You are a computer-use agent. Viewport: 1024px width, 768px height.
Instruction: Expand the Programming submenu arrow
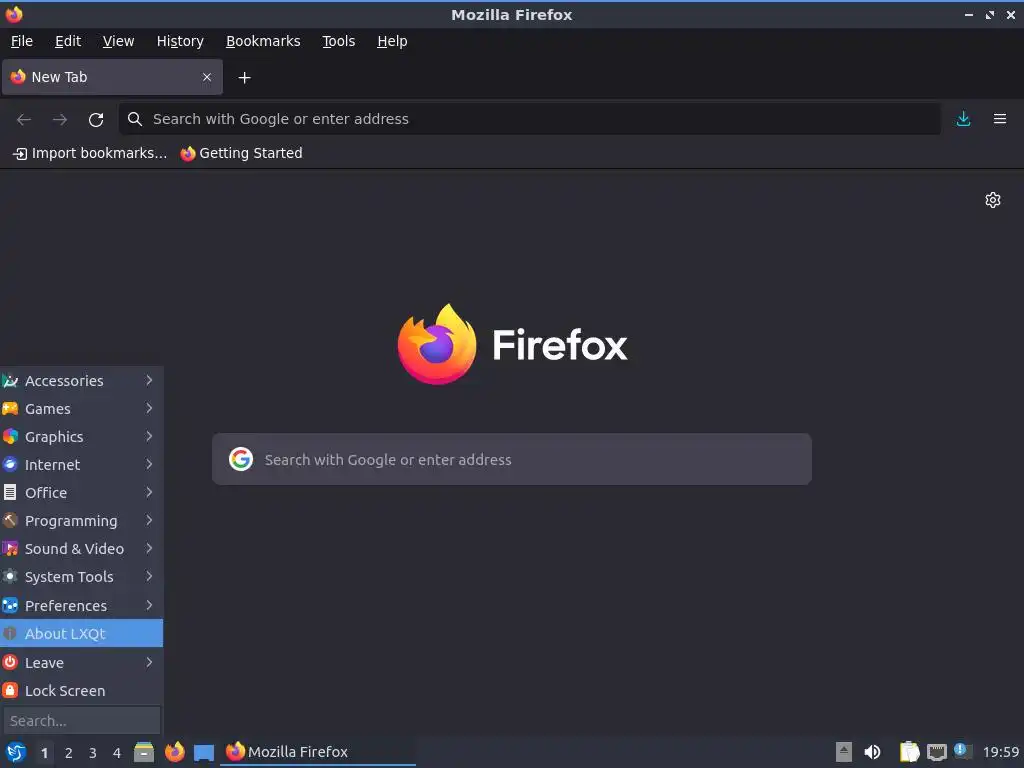(x=150, y=520)
